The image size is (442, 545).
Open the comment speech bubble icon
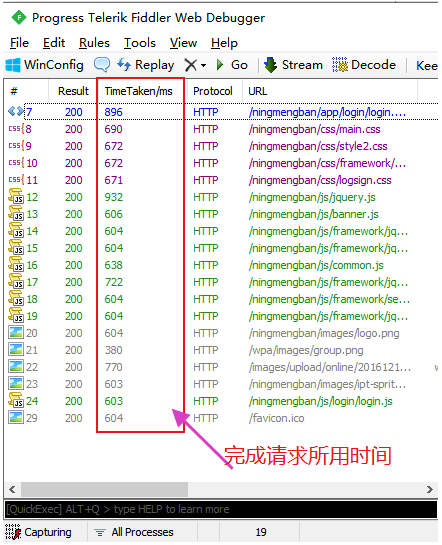click(102, 64)
